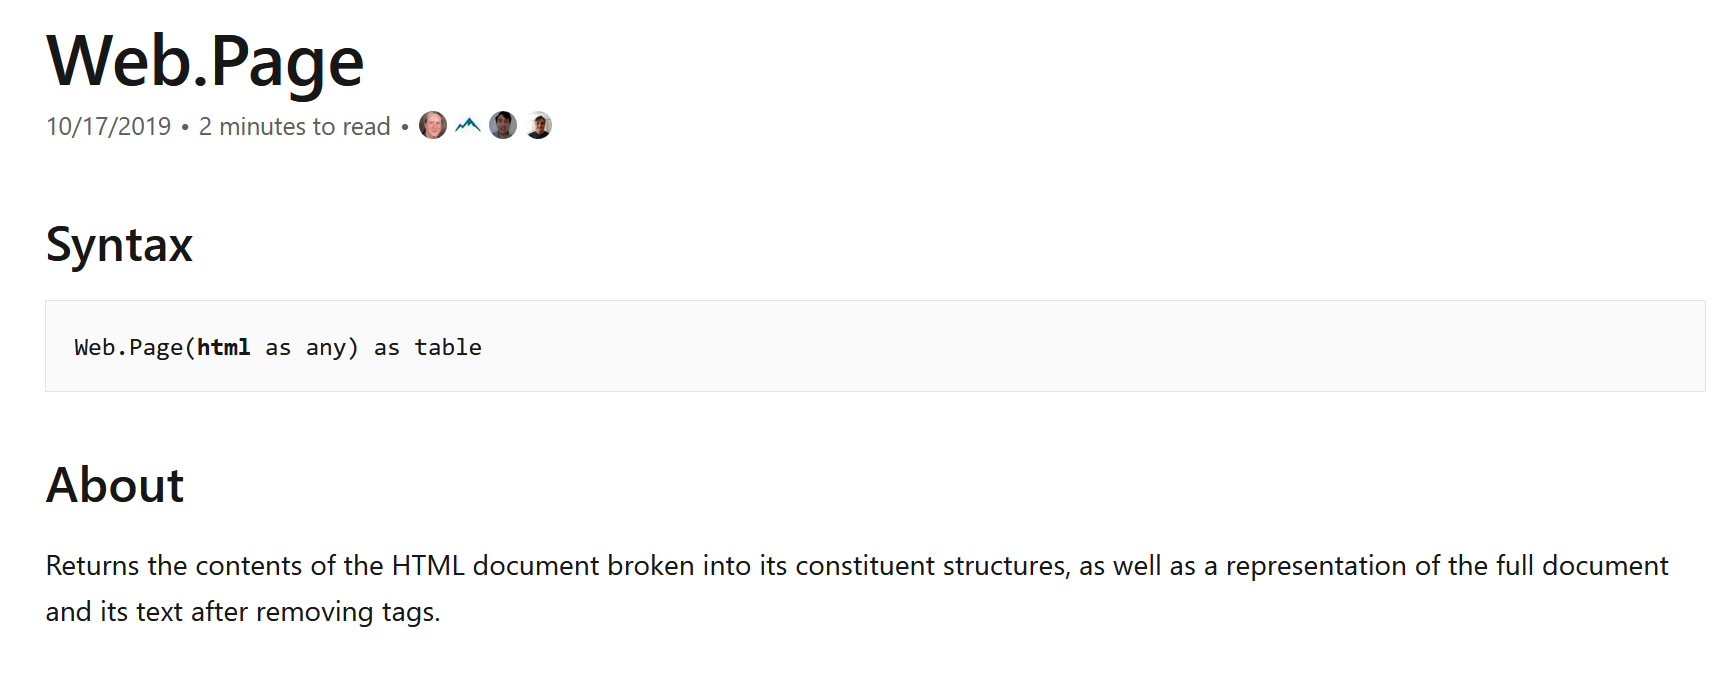This screenshot has width=1736, height=688.
Task: Click the 10/17/2019 publish date
Action: (x=109, y=127)
